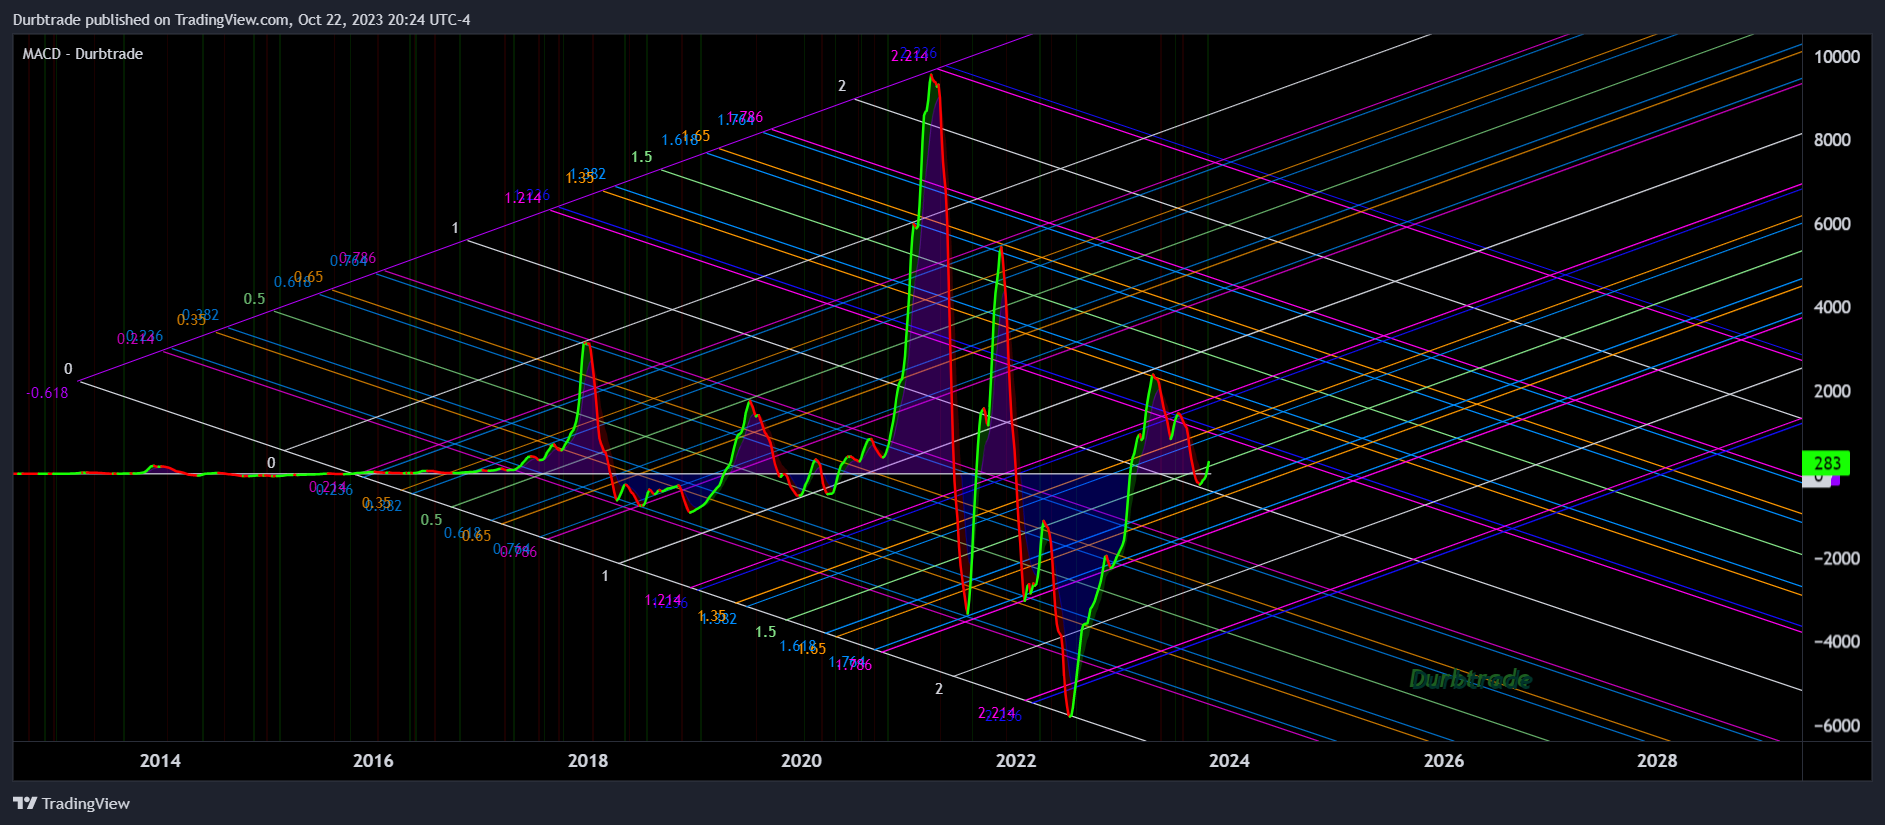Click the 2.214 label at the chart top
Viewport: 1885px width, 825px height.
coord(909,56)
